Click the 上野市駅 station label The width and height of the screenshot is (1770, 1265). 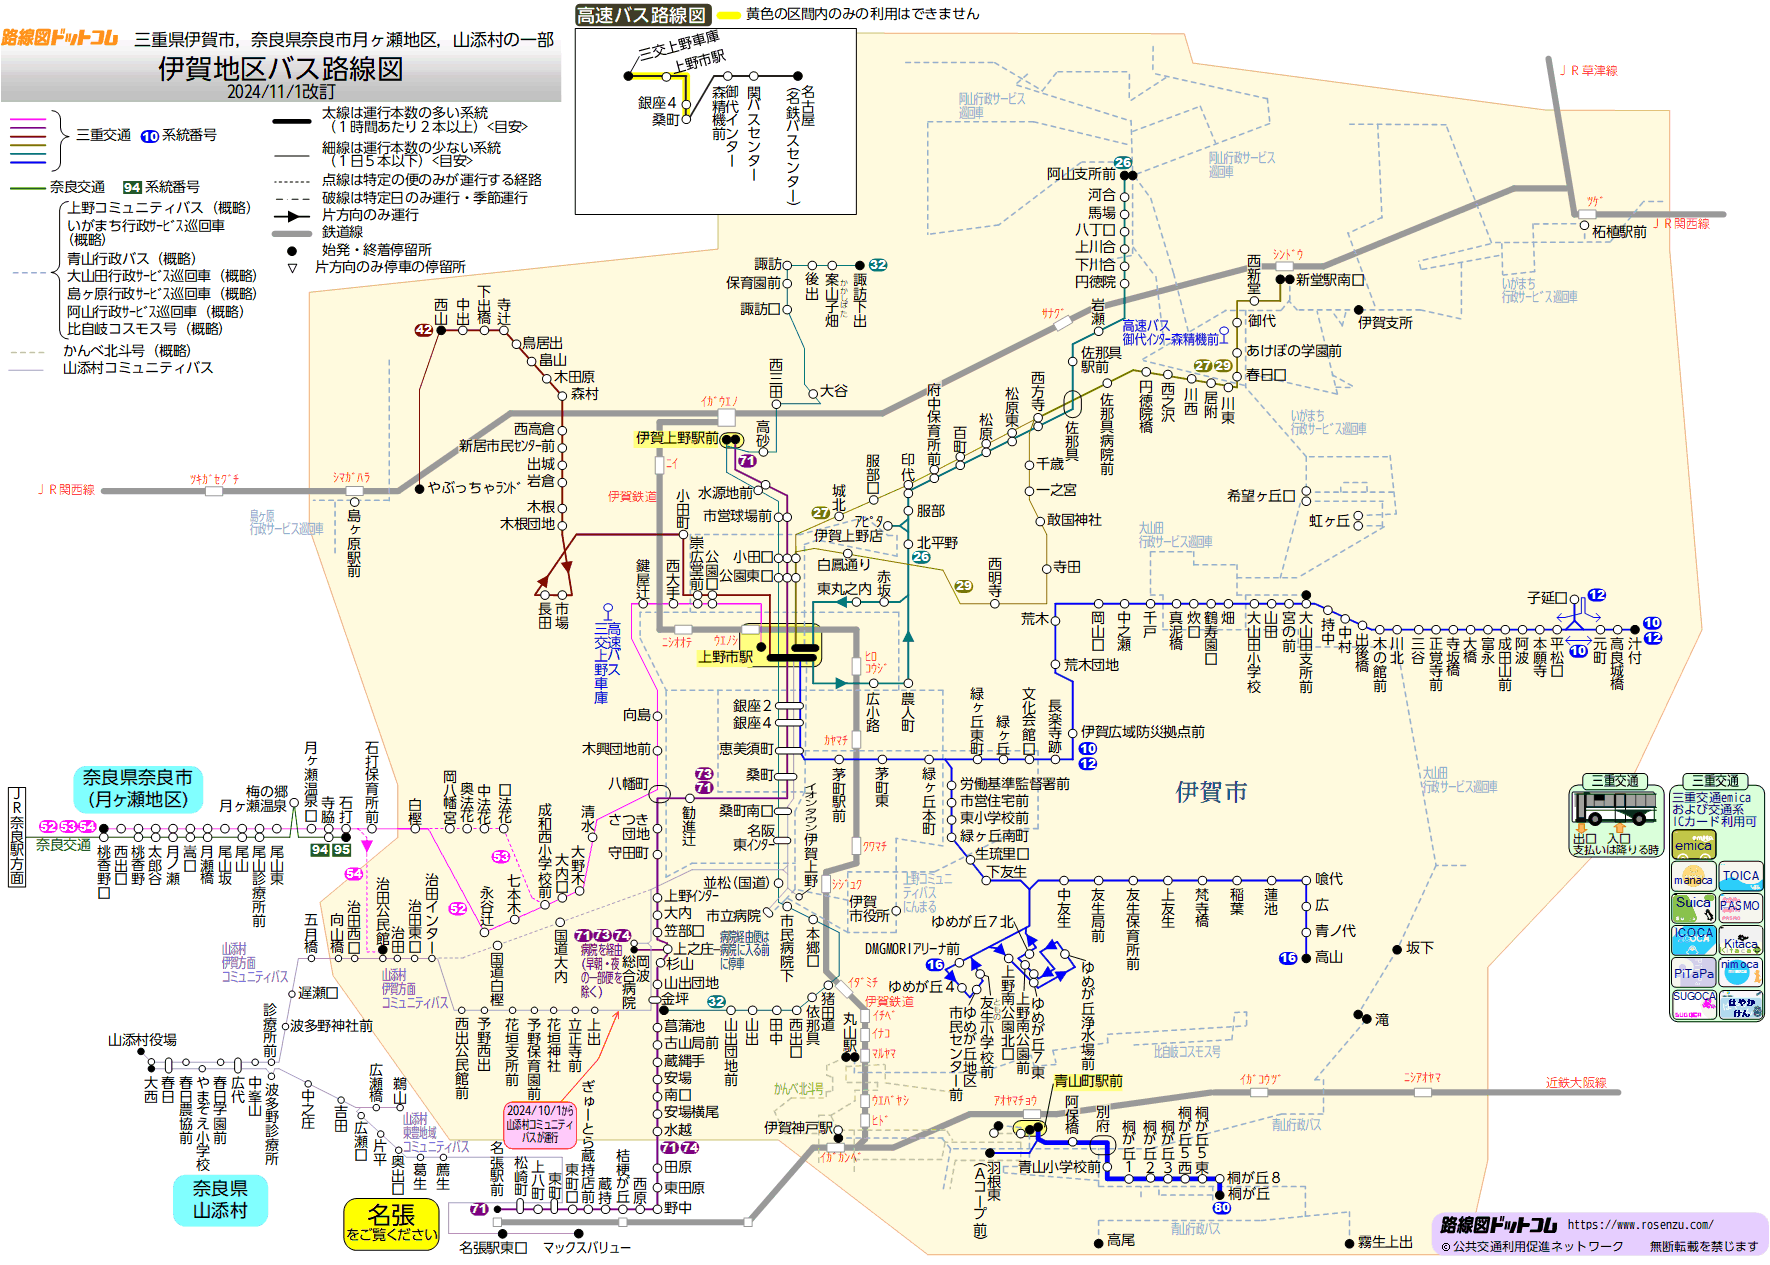(725, 657)
